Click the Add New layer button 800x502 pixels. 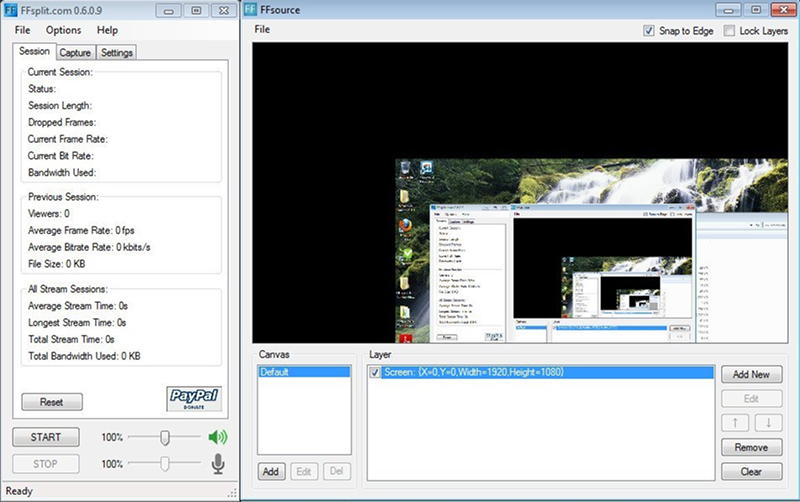(x=752, y=374)
